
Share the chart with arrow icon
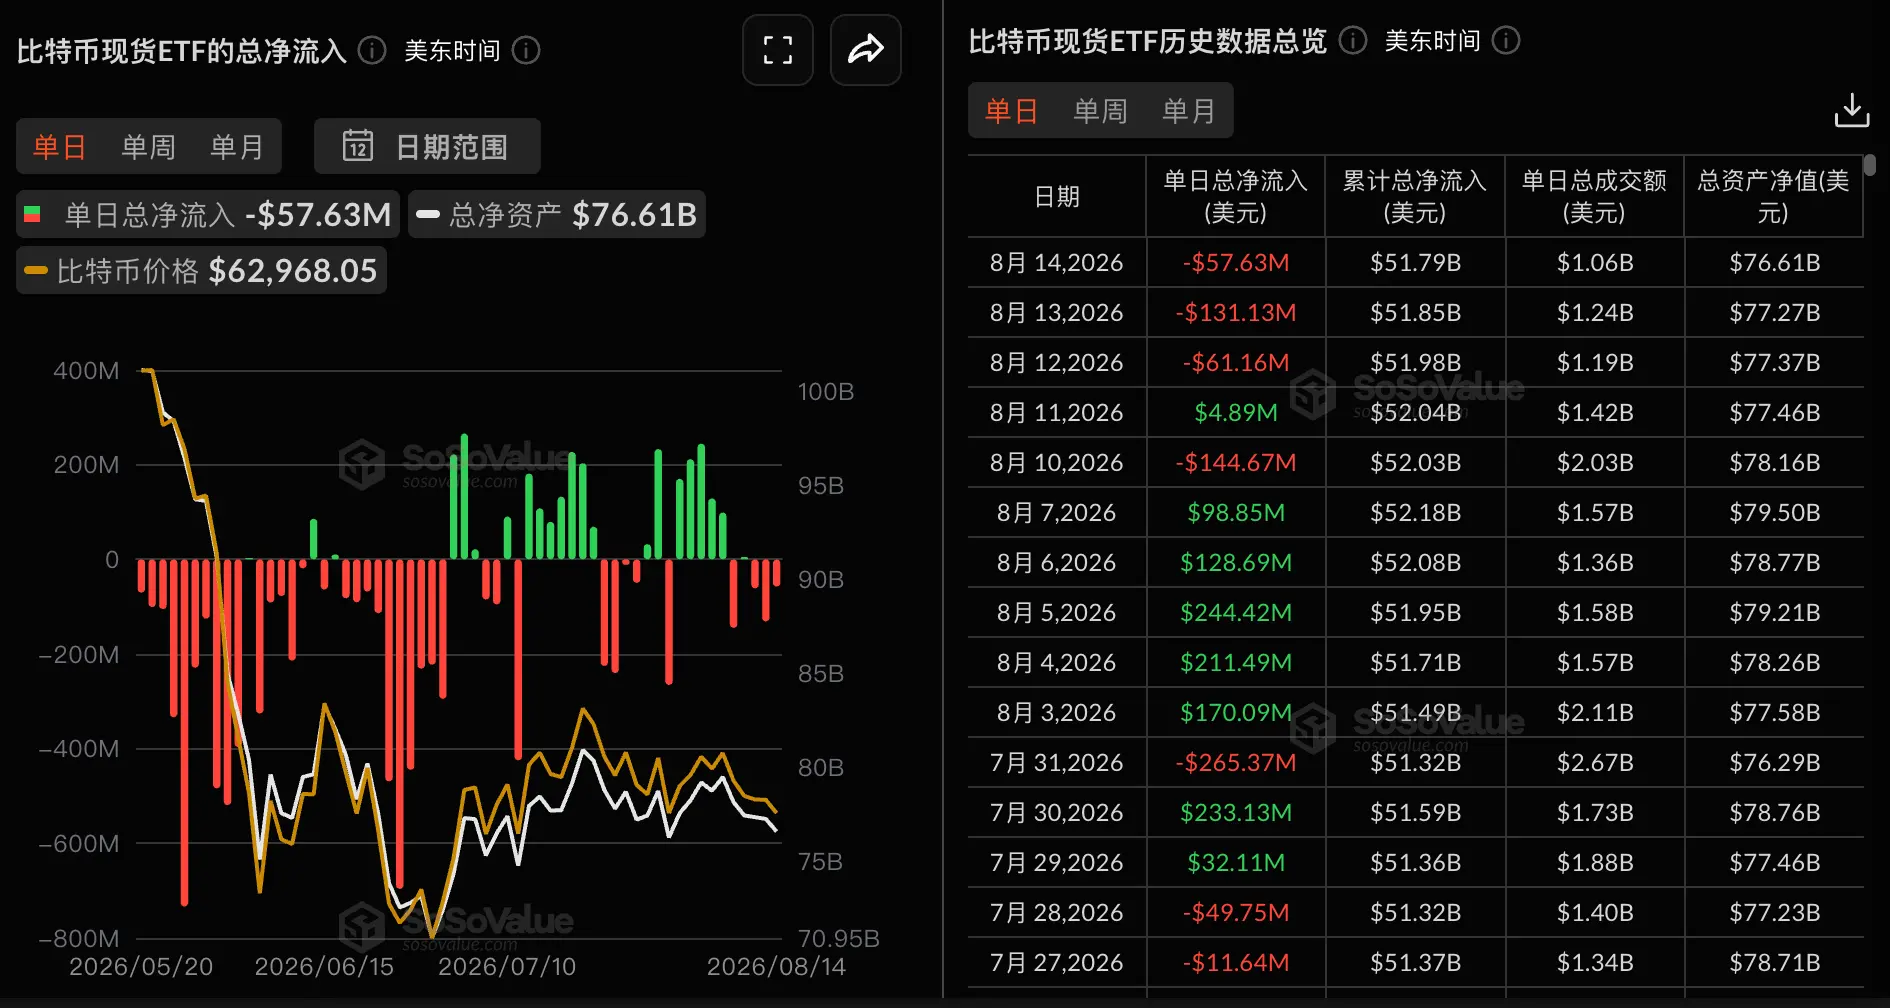pyautogui.click(x=866, y=50)
